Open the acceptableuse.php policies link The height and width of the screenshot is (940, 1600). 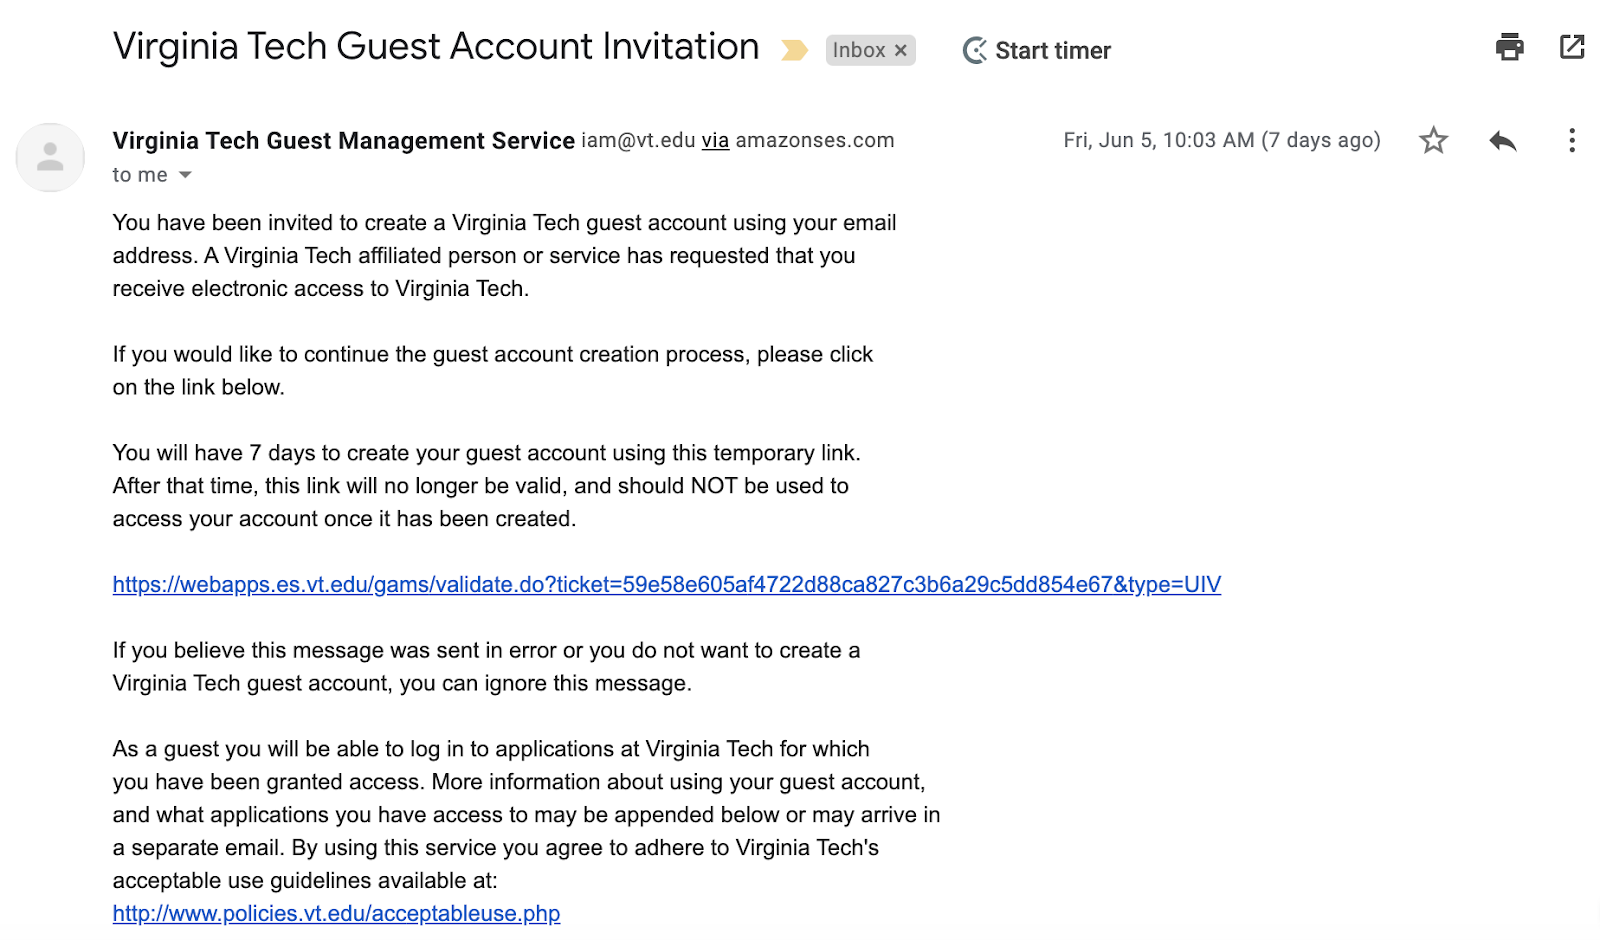tap(336, 914)
